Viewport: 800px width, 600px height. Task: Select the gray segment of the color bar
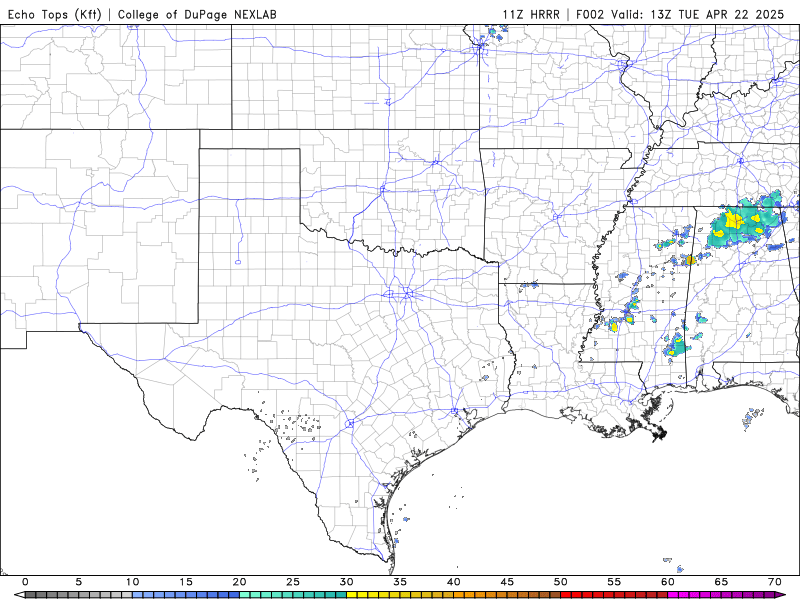pos(79,595)
